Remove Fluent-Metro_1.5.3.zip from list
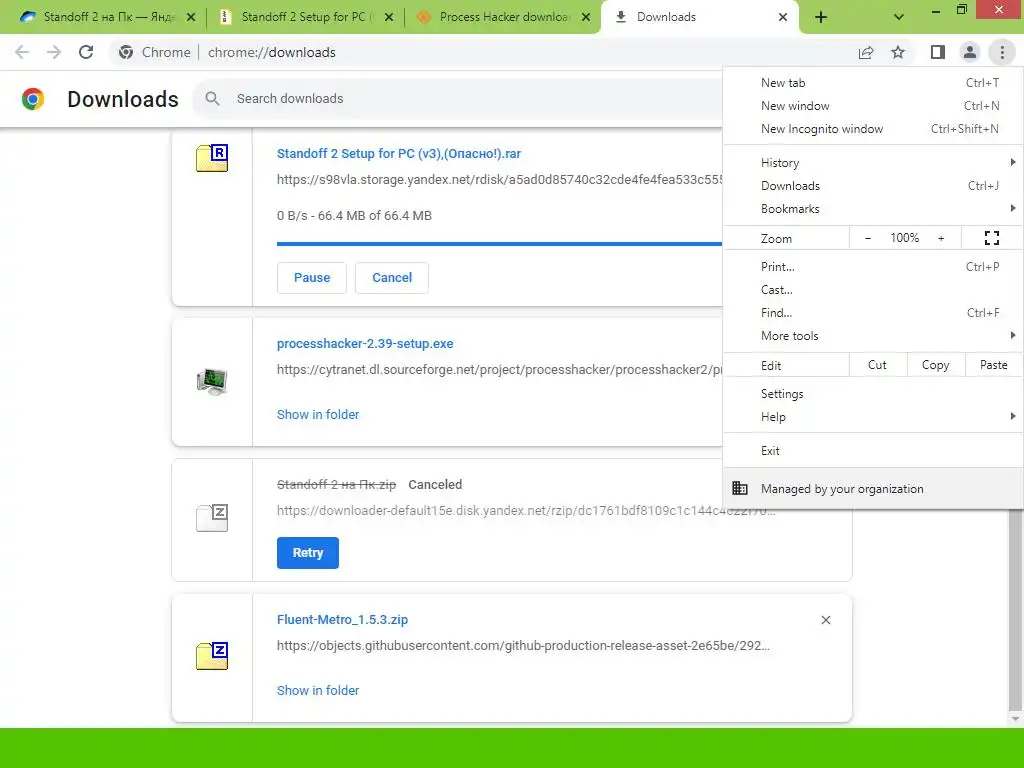Viewport: 1024px width, 768px height. tap(825, 620)
